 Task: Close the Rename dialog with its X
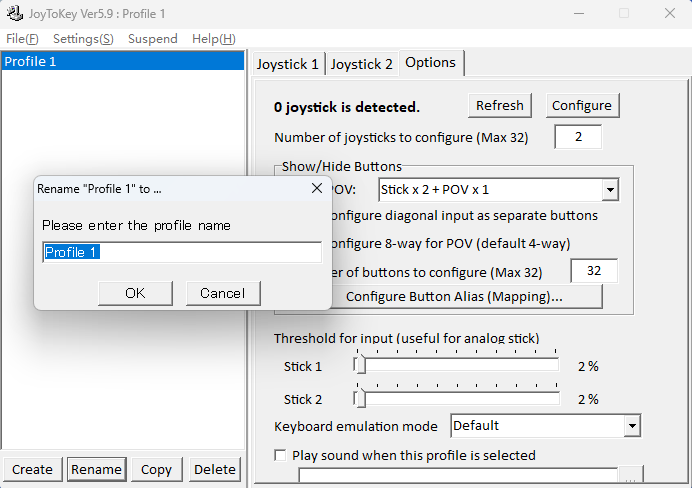[316, 188]
